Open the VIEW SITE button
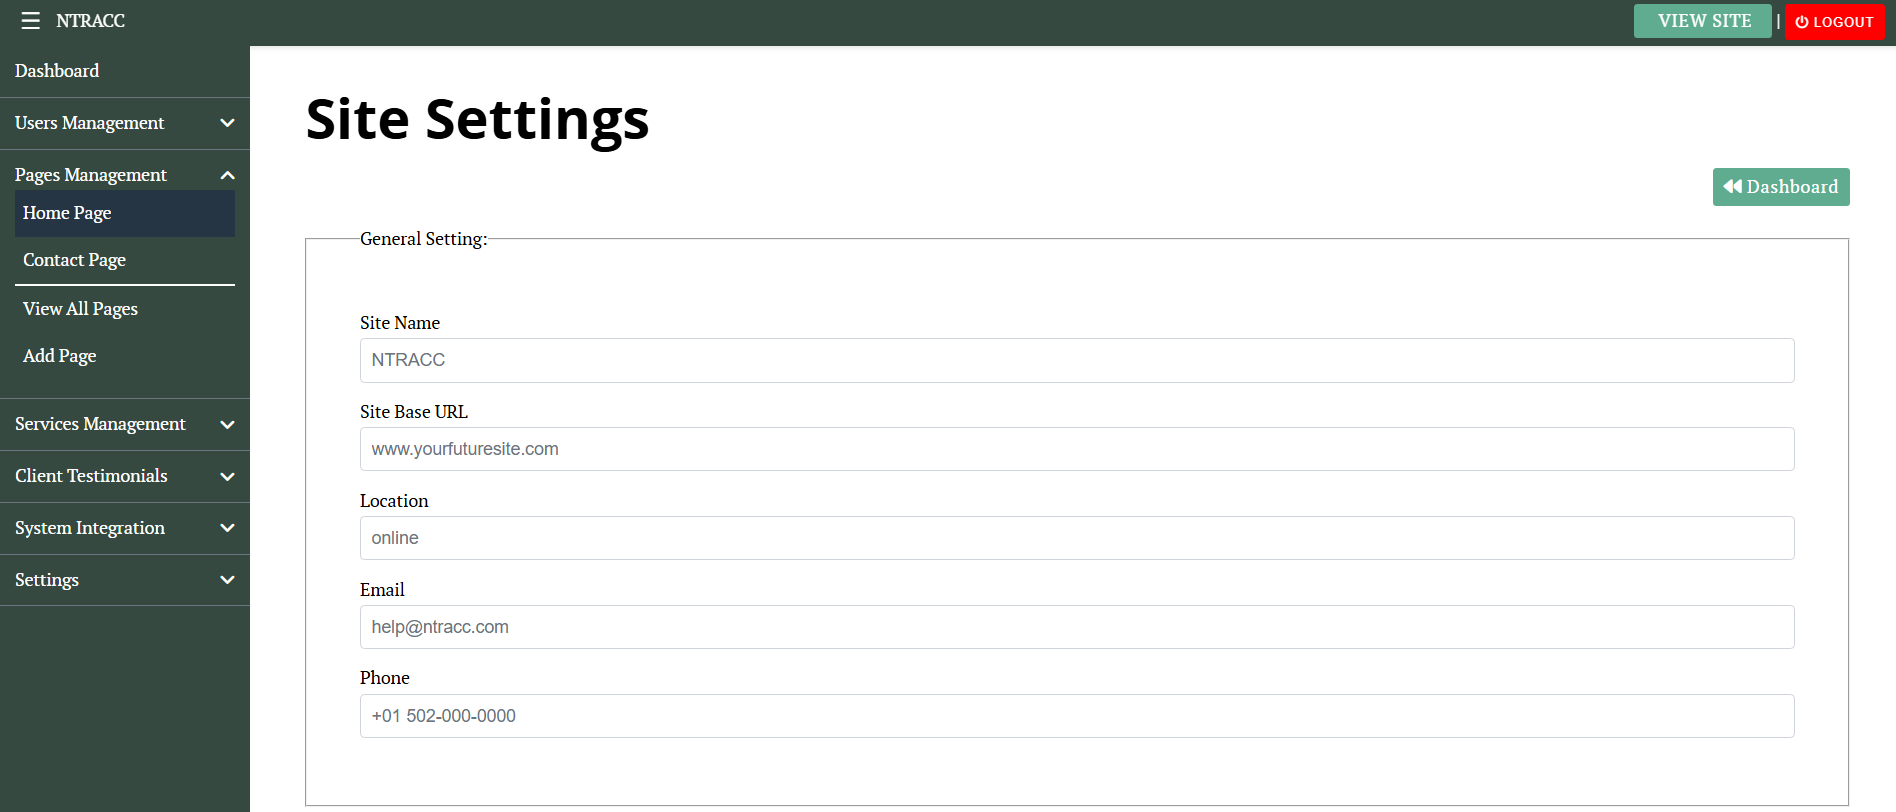The width and height of the screenshot is (1896, 812). coord(1702,21)
